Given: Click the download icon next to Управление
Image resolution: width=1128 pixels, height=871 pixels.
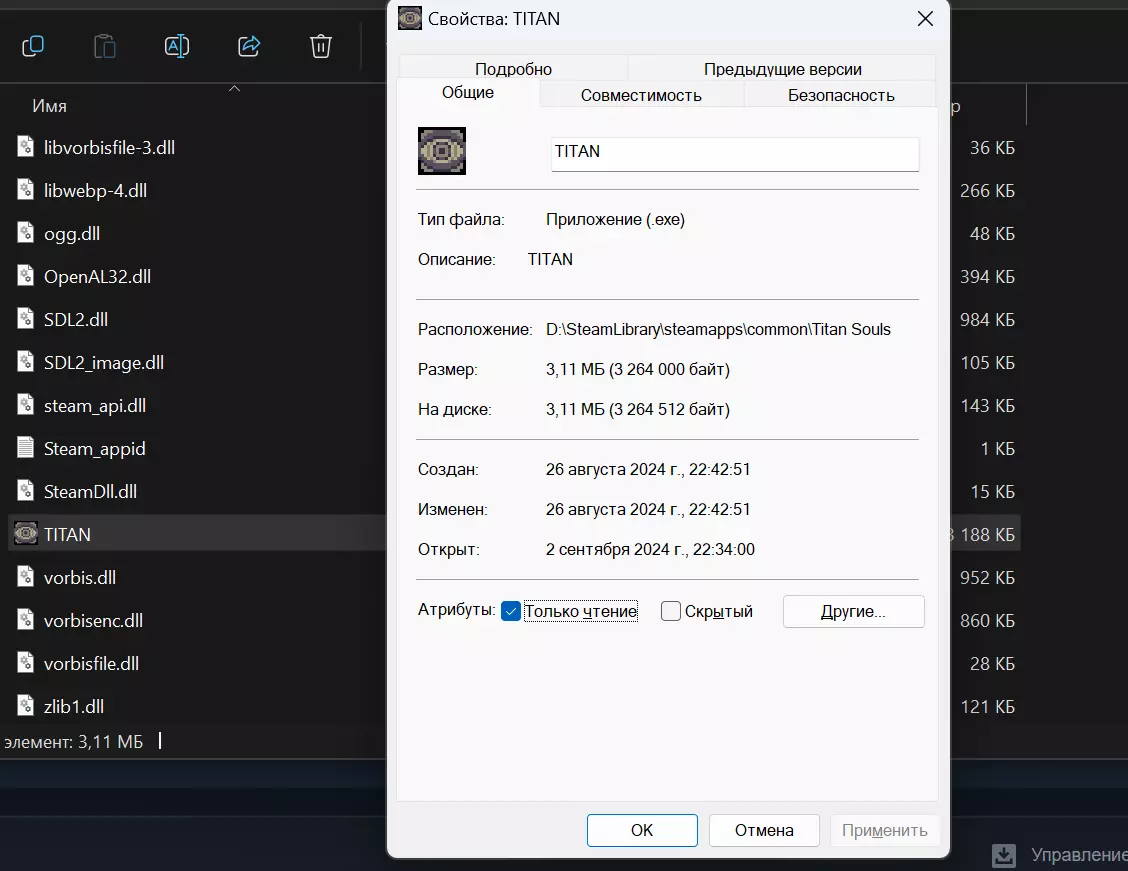Looking at the screenshot, I should pyautogui.click(x=1004, y=855).
